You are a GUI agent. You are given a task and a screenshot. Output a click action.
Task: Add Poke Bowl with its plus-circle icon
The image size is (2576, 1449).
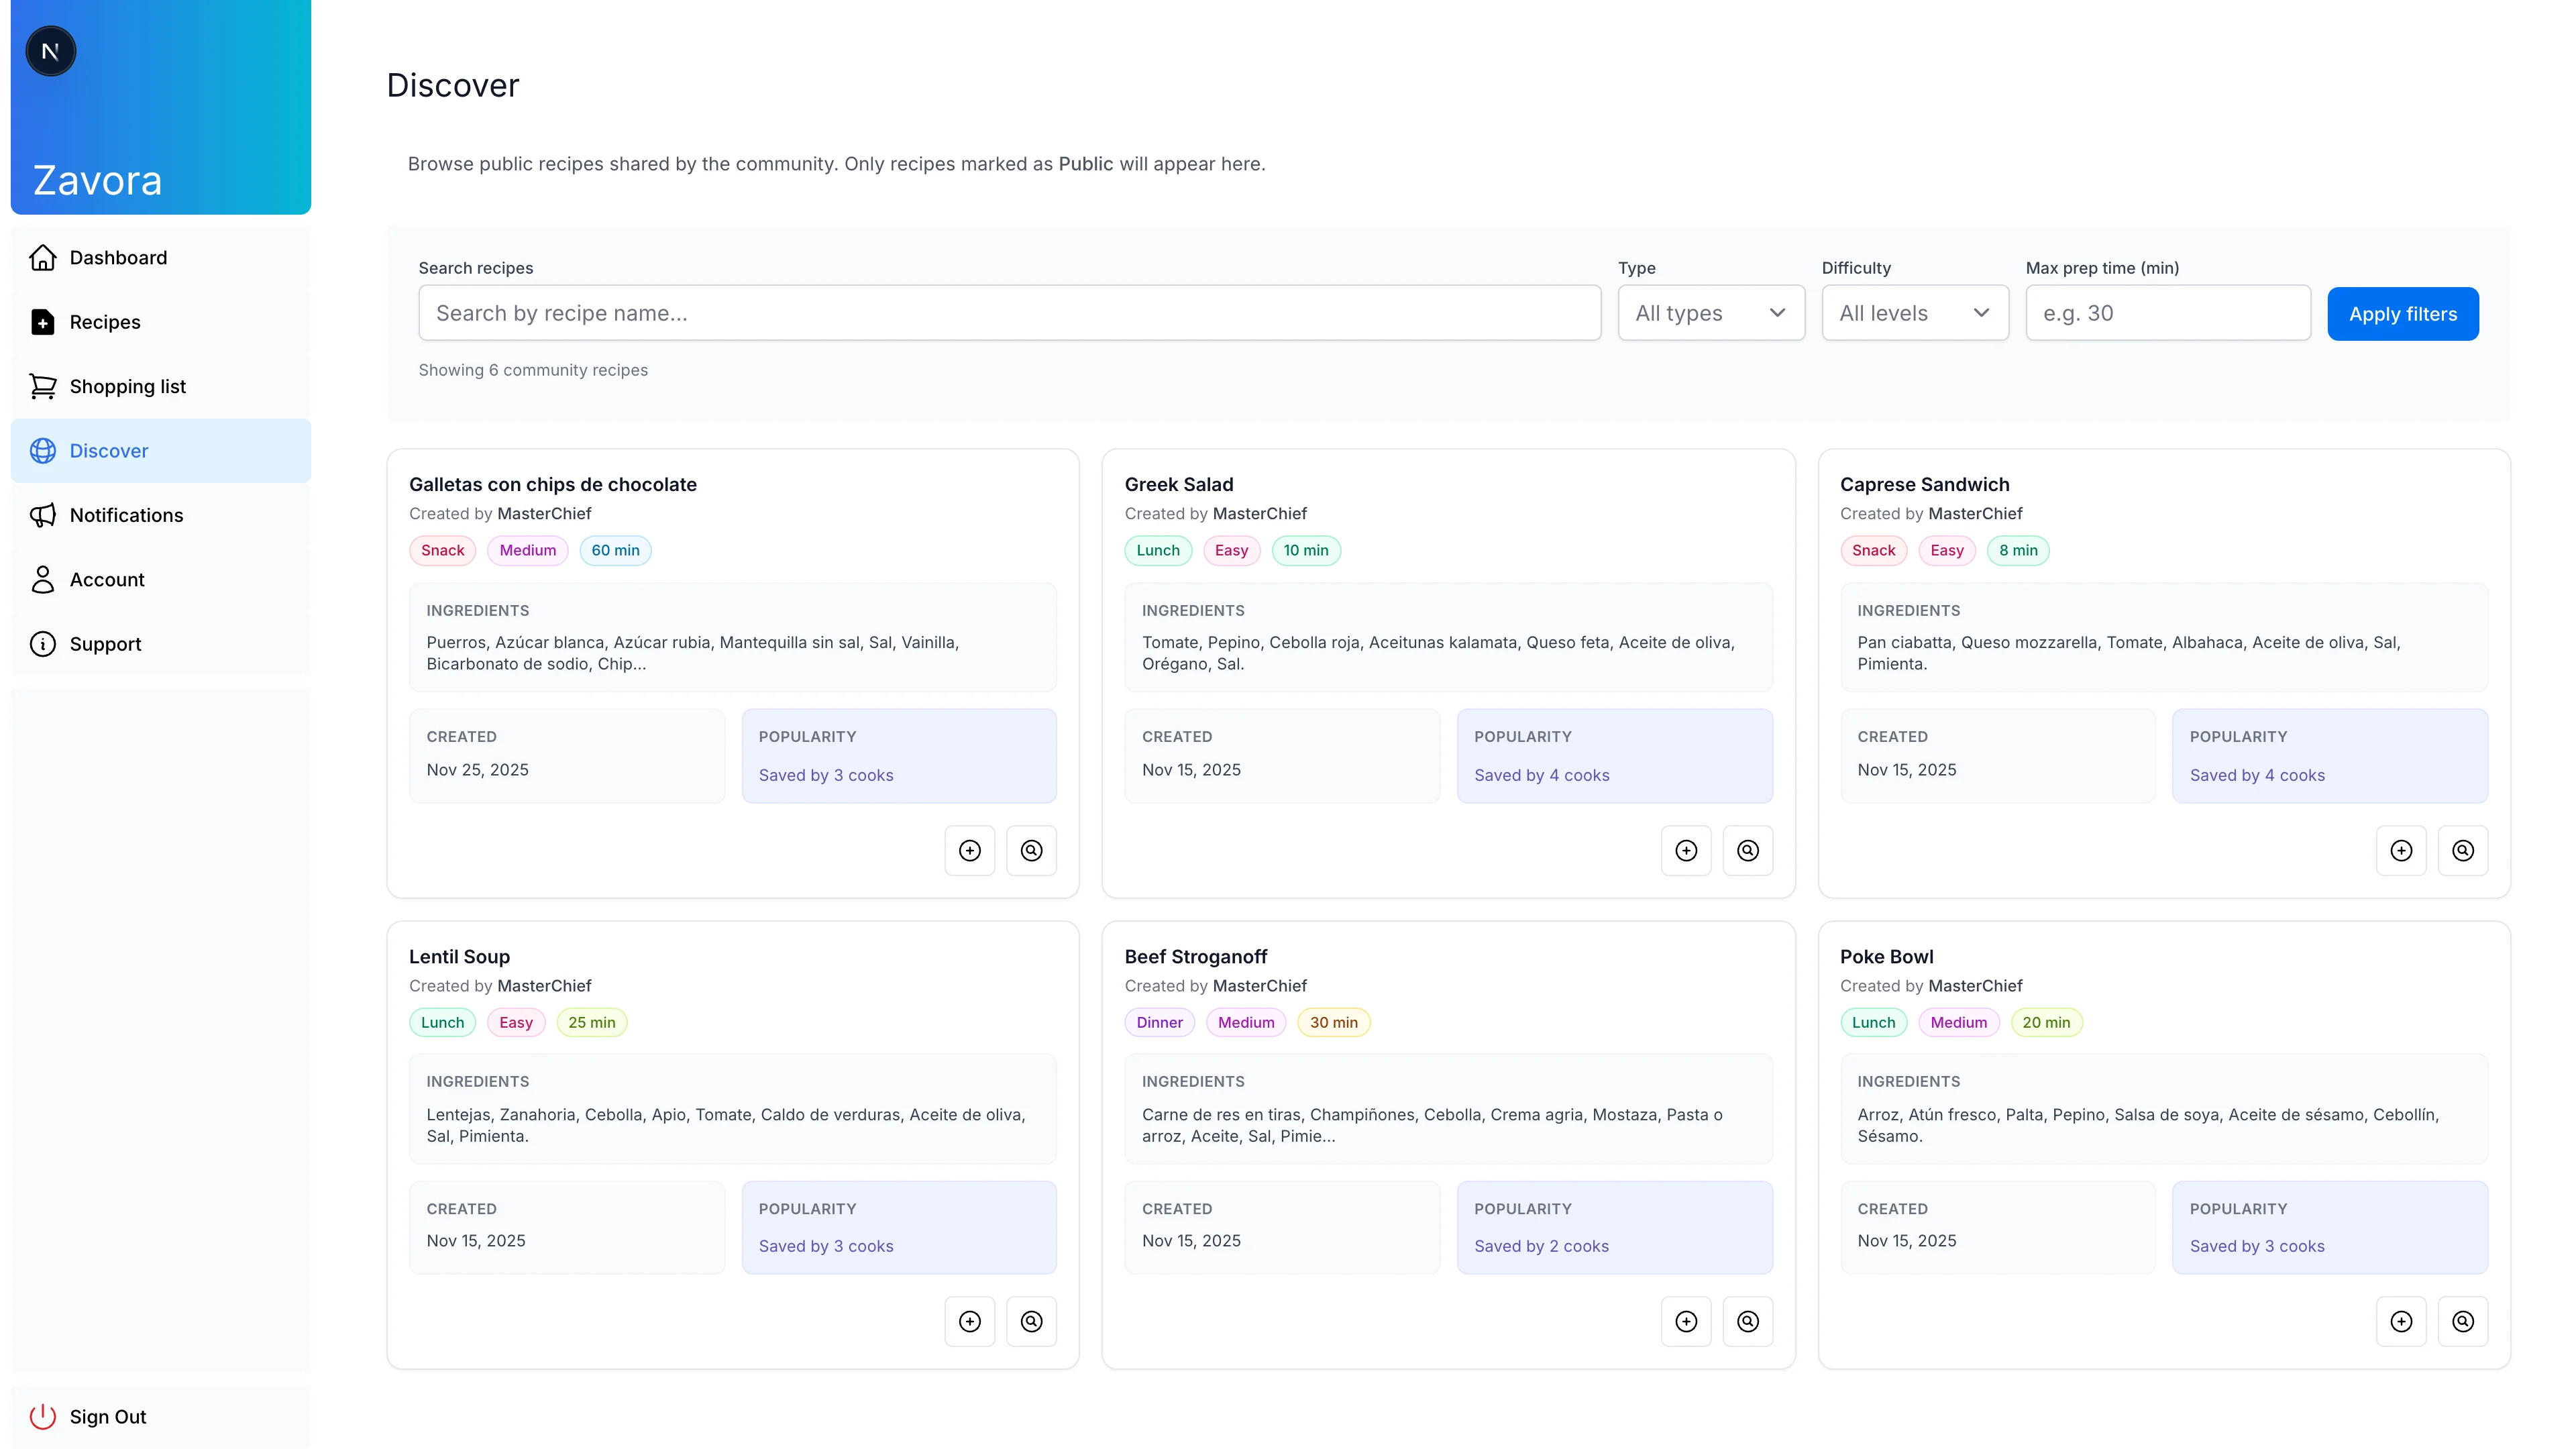[2401, 1321]
